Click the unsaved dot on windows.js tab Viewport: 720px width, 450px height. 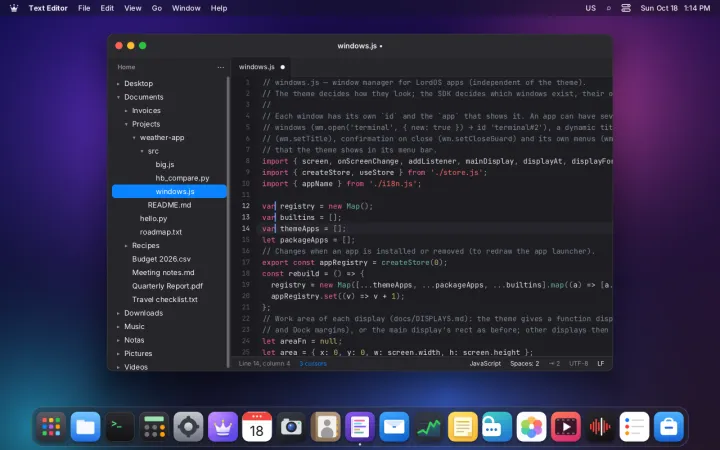click(x=282, y=67)
